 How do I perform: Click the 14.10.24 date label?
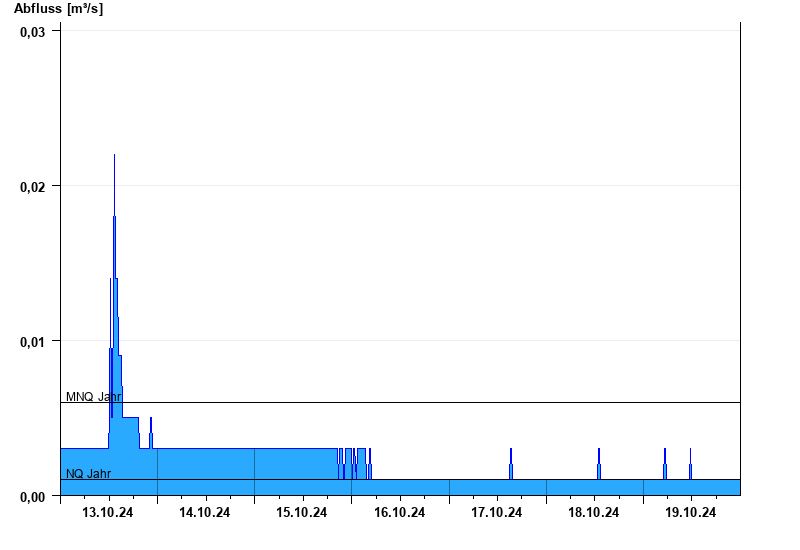pyautogui.click(x=205, y=512)
